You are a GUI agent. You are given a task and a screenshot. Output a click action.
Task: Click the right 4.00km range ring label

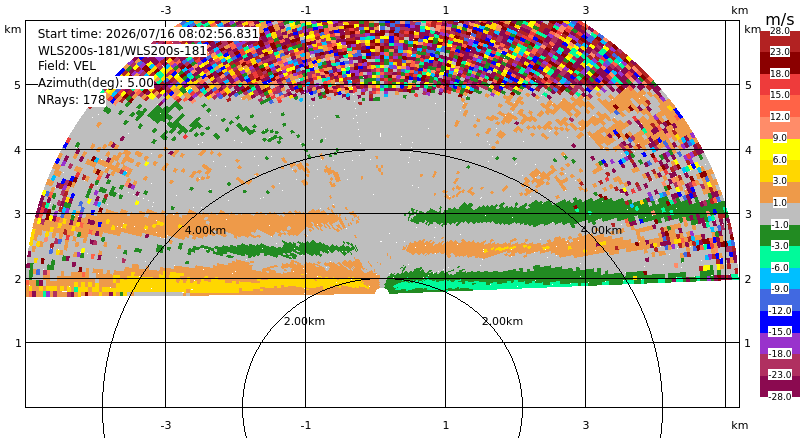(602, 230)
